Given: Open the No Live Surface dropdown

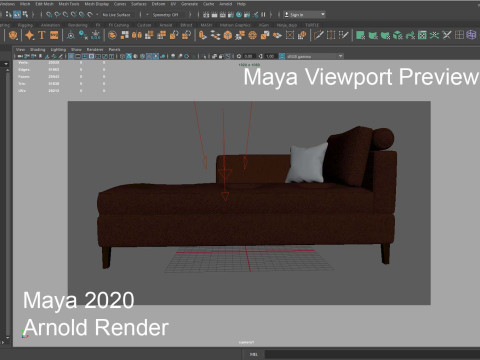Looking at the screenshot, I should click(116, 15).
